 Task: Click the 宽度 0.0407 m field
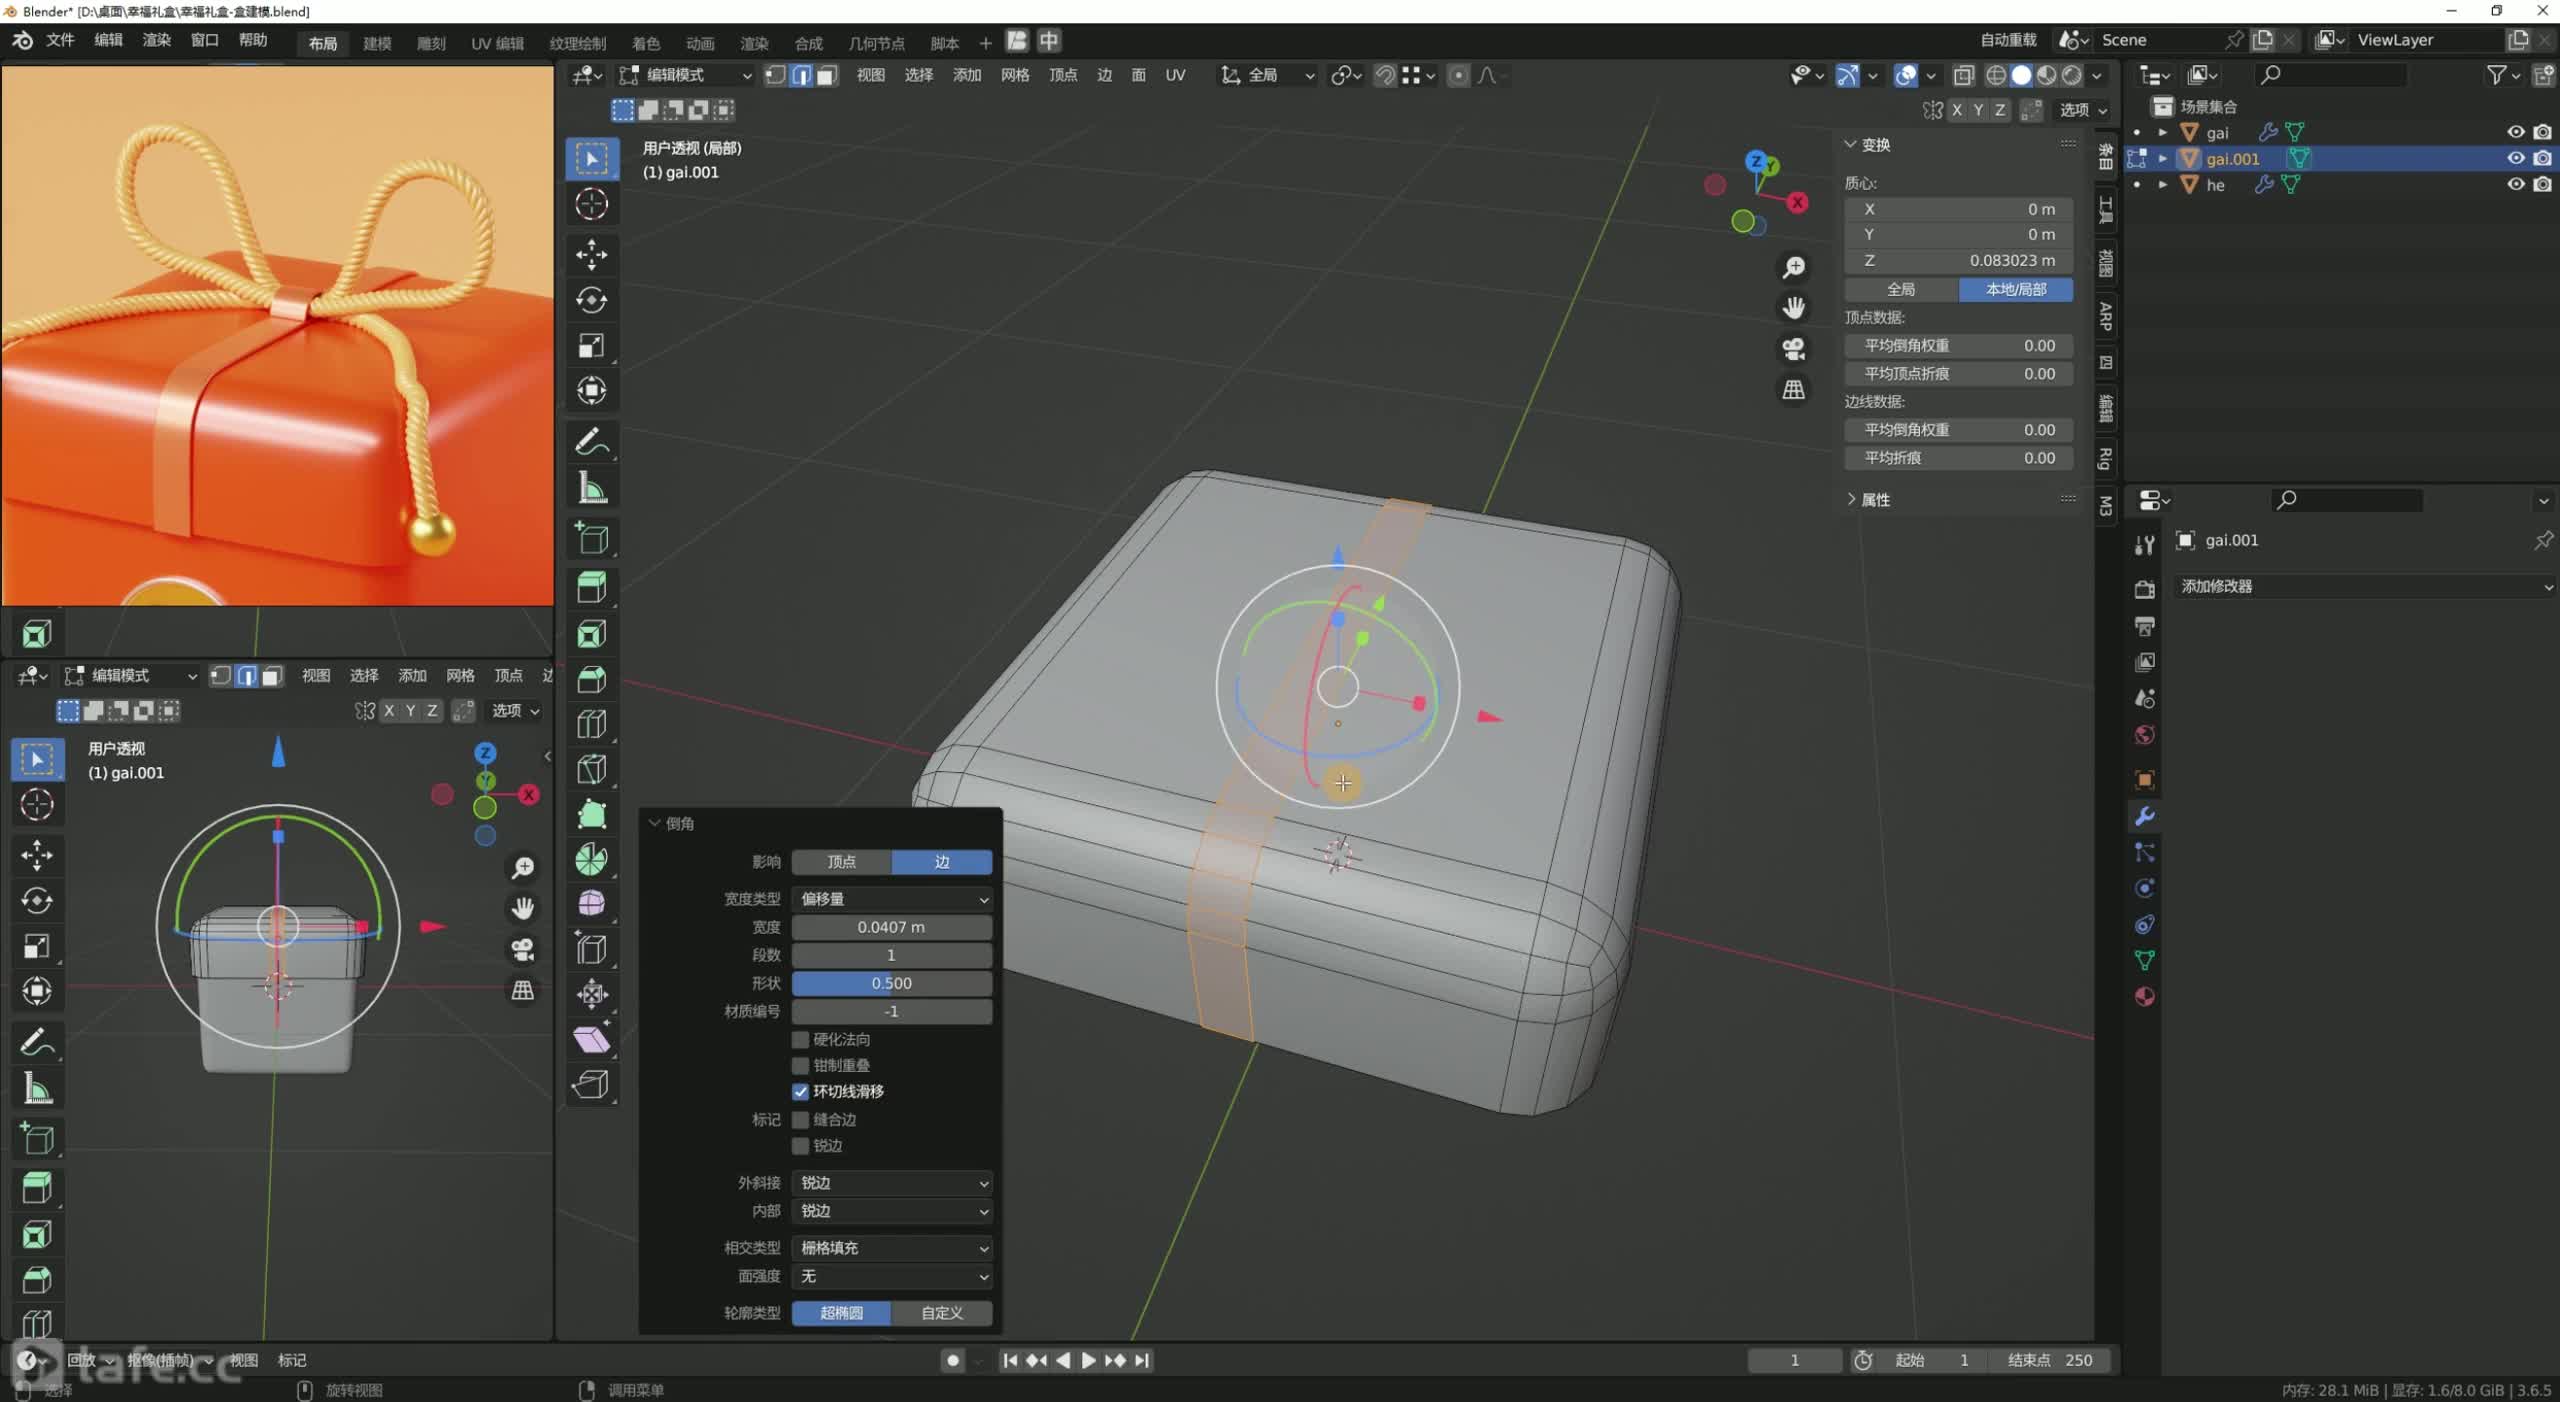tap(892, 927)
